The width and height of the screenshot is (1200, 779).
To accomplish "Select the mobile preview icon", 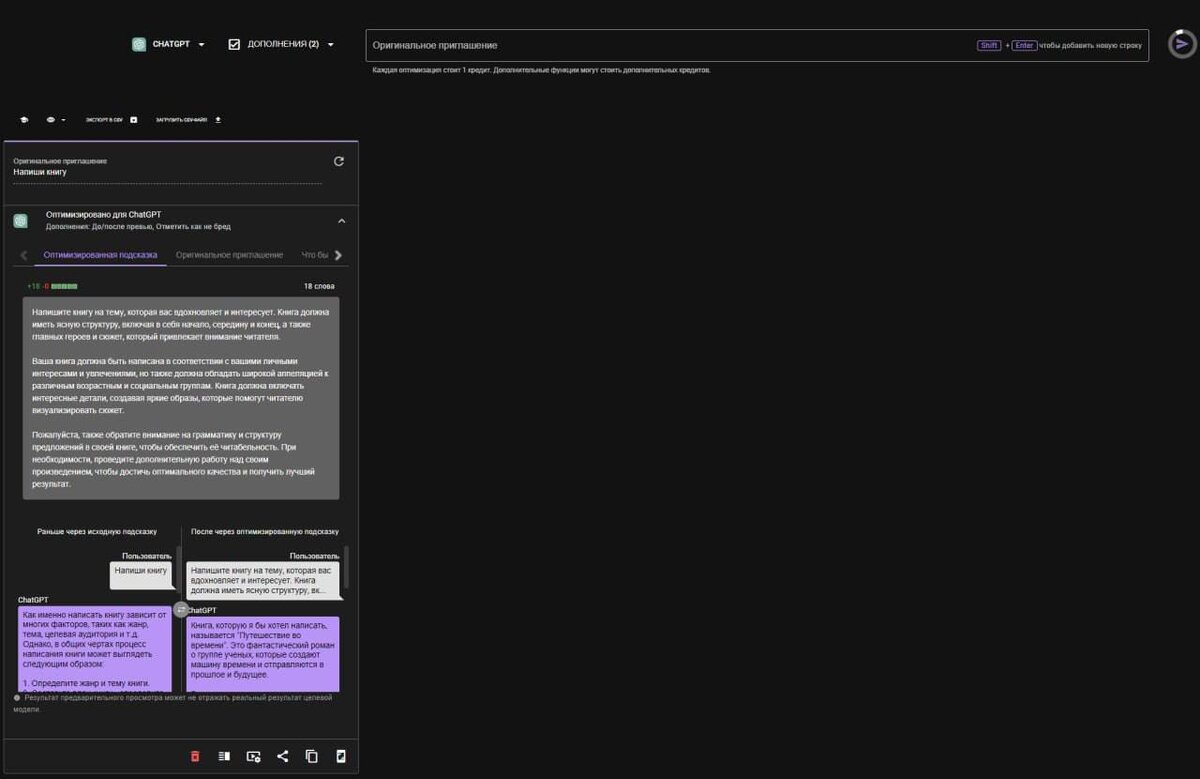I will point(340,757).
